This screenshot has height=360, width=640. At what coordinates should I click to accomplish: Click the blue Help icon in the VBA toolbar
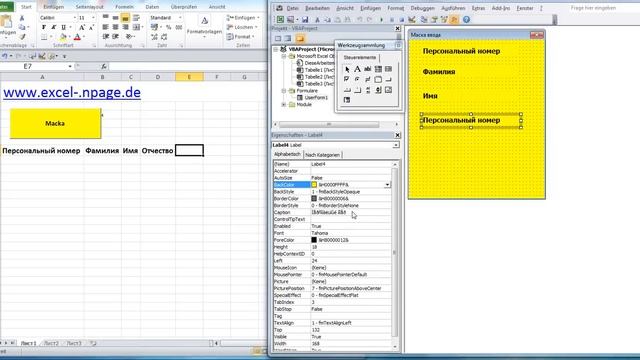pyautogui.click(x=467, y=20)
